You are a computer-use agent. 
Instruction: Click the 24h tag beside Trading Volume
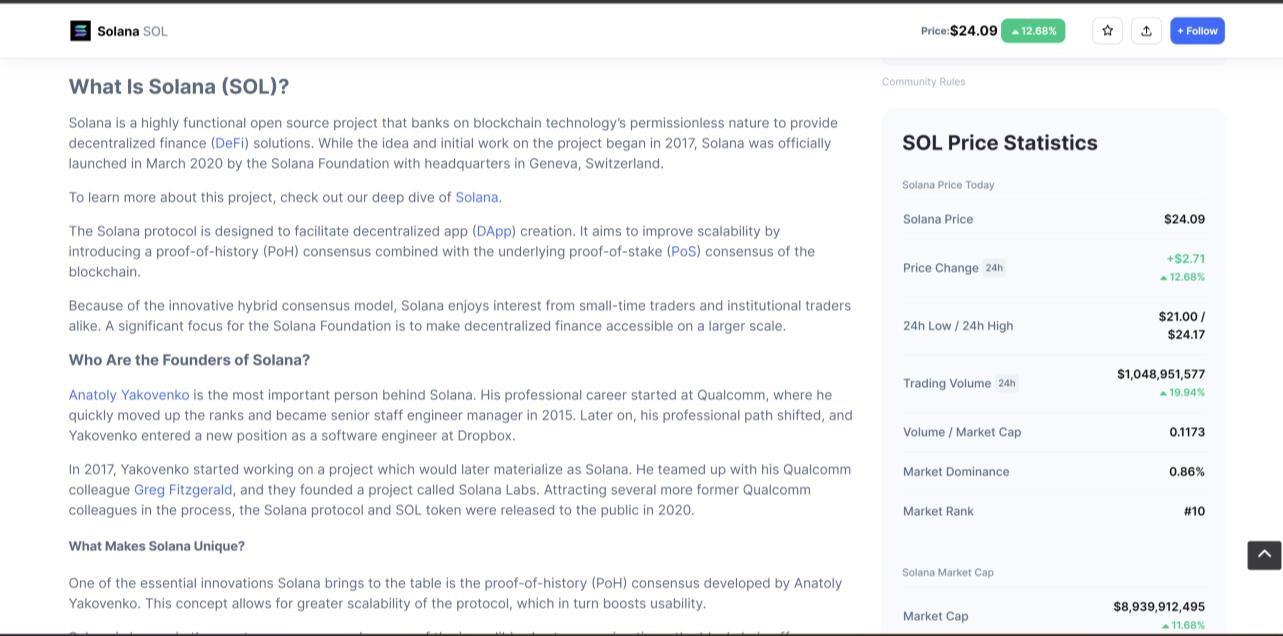coord(1006,383)
